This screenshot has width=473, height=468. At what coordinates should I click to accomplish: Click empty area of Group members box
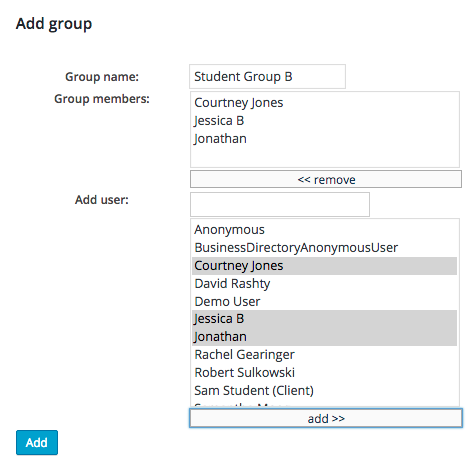pyautogui.click(x=324, y=157)
